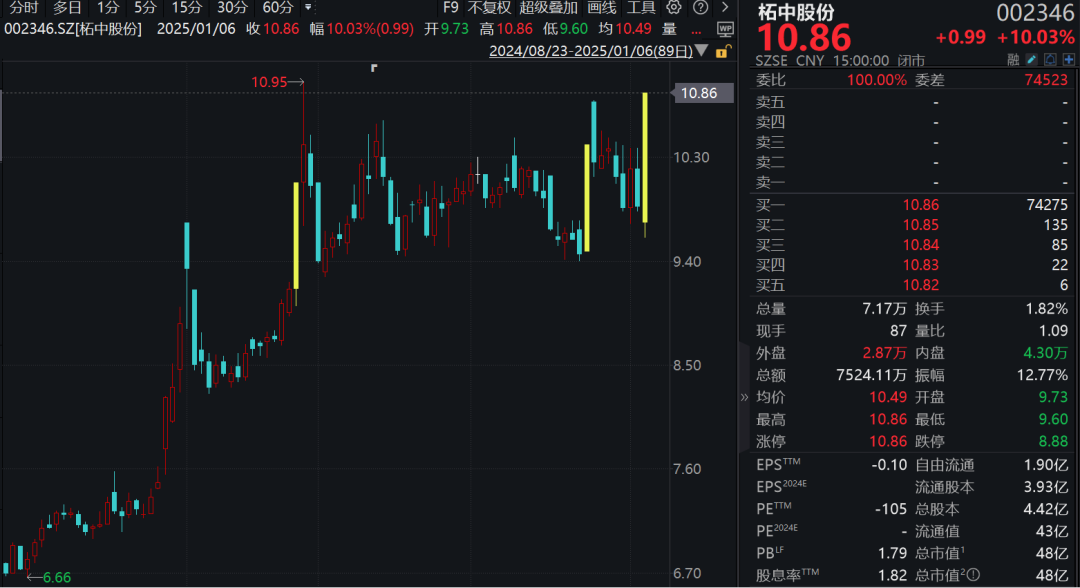Click the pencil edit note icon
This screenshot has width=1080, height=588.
click(x=1030, y=59)
